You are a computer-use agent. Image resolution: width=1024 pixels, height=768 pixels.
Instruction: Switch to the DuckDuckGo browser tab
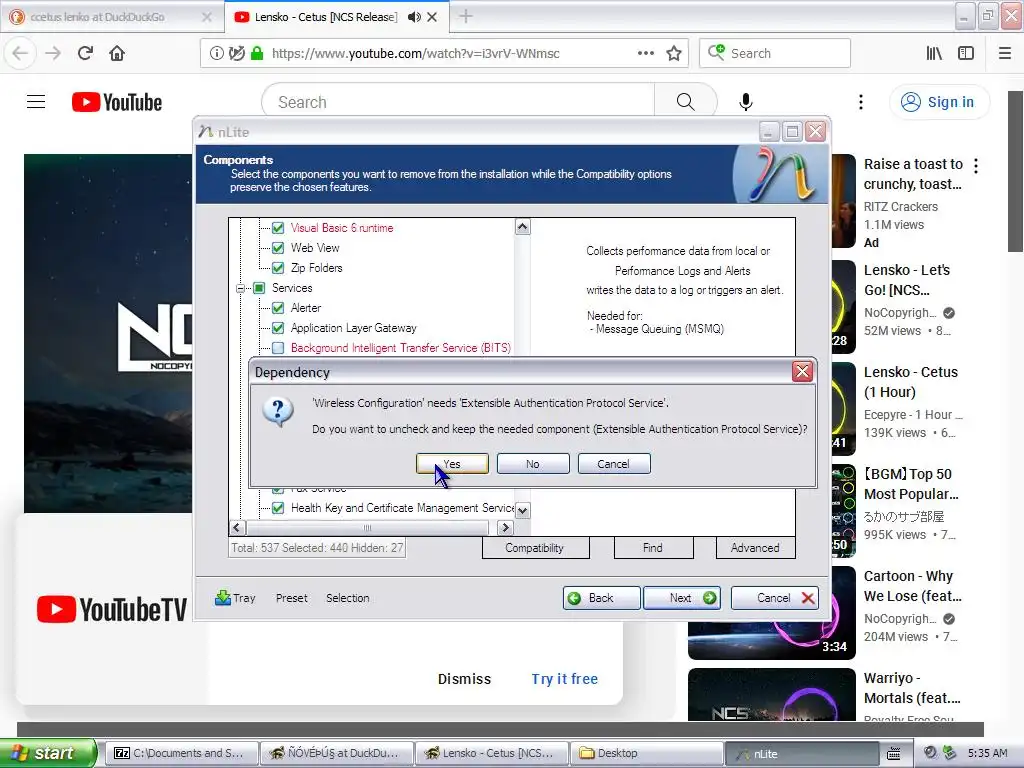click(x=111, y=17)
